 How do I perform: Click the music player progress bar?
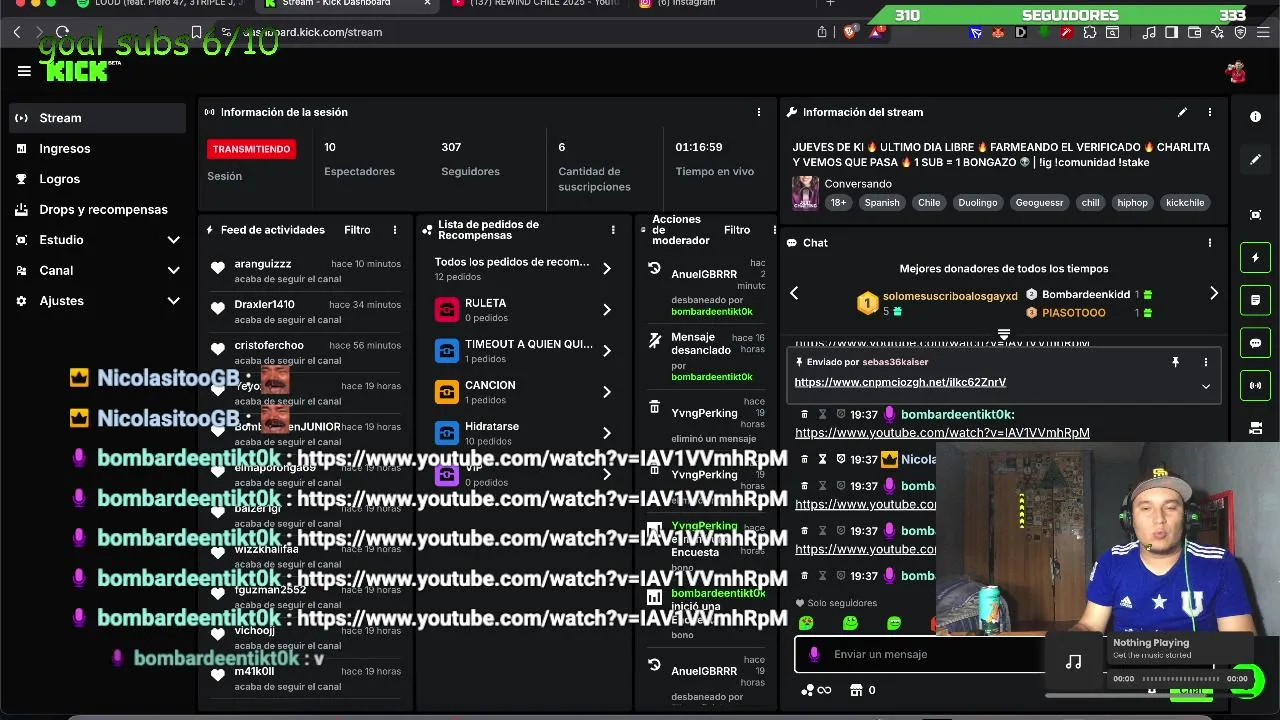[x=1180, y=679]
